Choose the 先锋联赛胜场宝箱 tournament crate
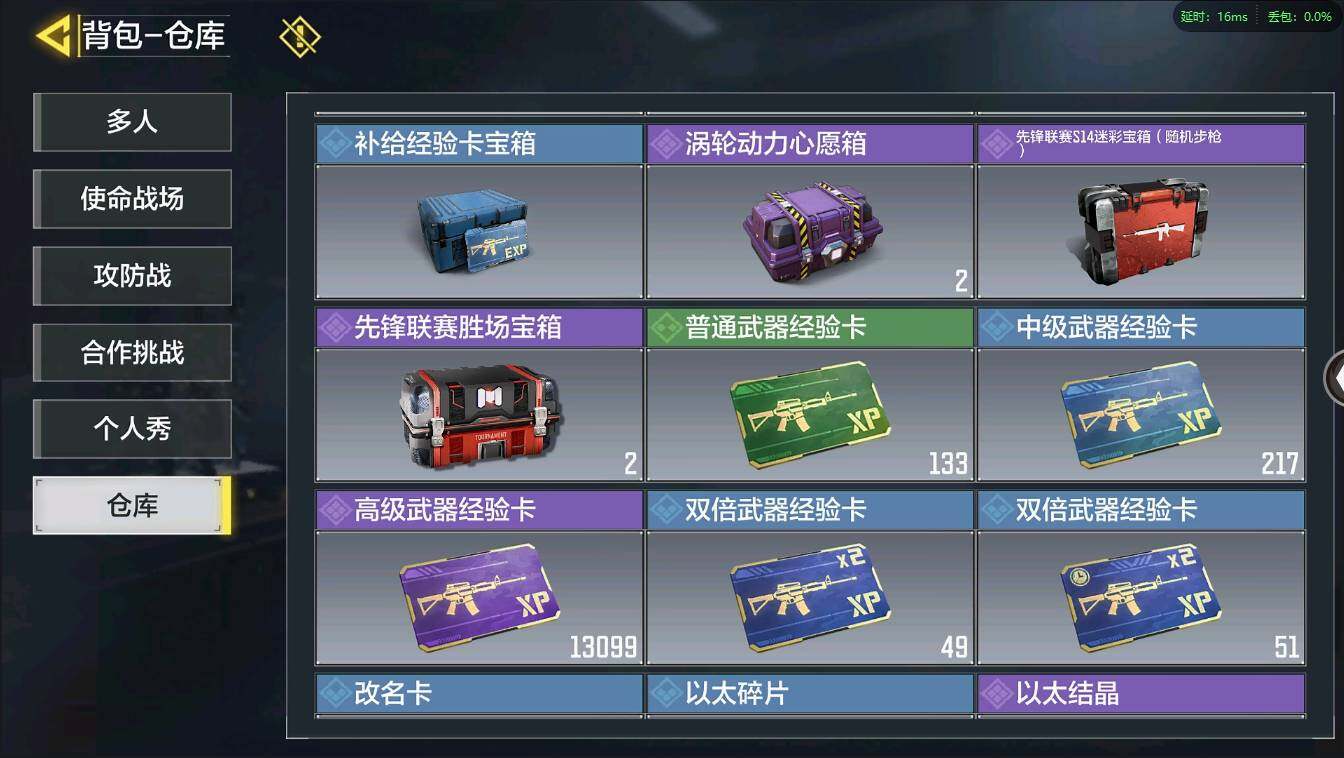The width and height of the screenshot is (1344, 758). pos(479,394)
